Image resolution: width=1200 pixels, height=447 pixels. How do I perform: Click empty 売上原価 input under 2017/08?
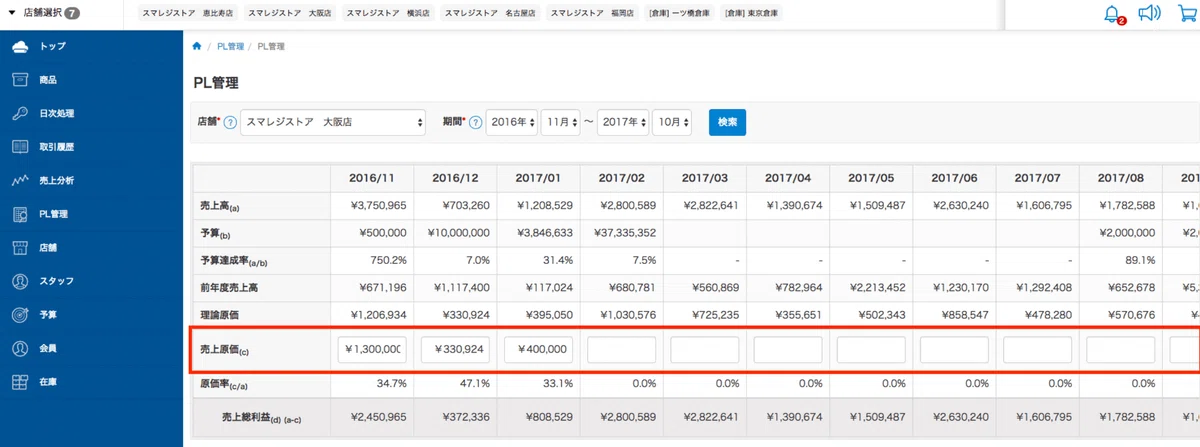pyautogui.click(x=1120, y=350)
